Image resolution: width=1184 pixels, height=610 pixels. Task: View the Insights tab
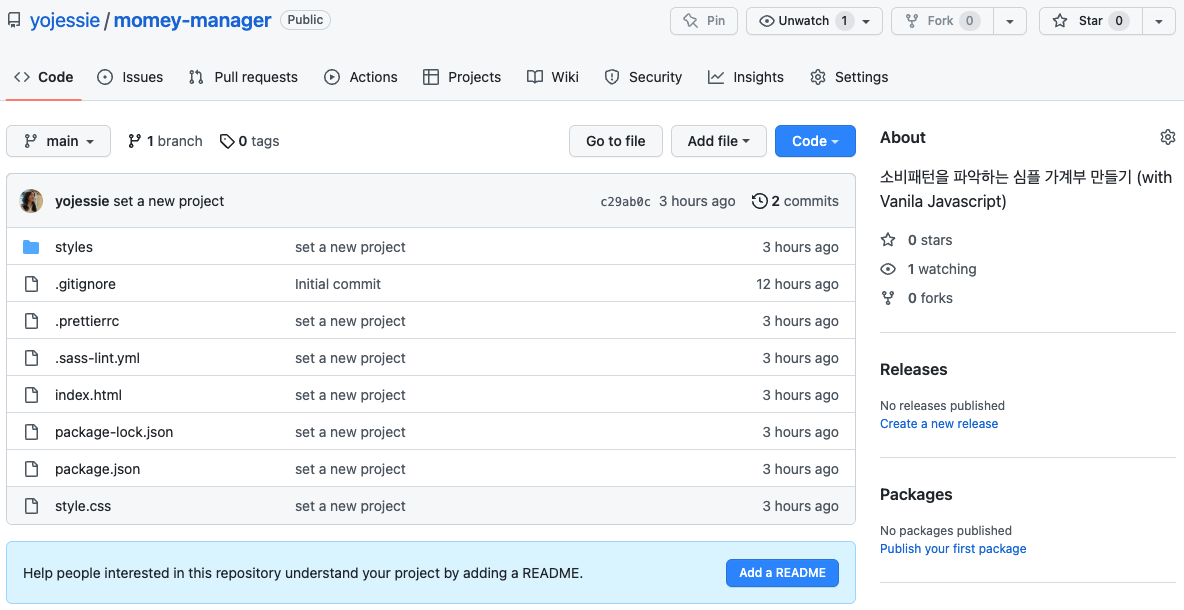pyautogui.click(x=746, y=77)
